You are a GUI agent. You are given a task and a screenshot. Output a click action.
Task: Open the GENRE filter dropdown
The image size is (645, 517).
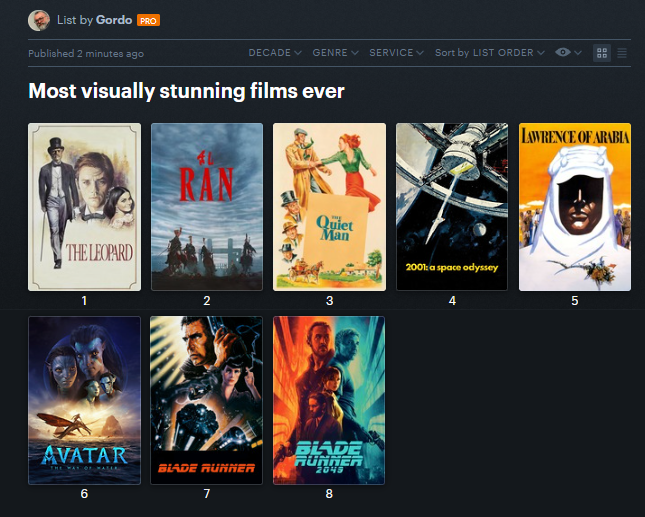click(335, 53)
